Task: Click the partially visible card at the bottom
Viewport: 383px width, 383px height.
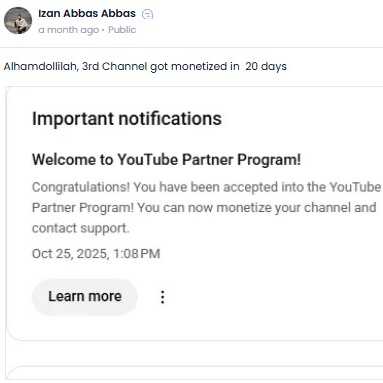Action: (195, 373)
